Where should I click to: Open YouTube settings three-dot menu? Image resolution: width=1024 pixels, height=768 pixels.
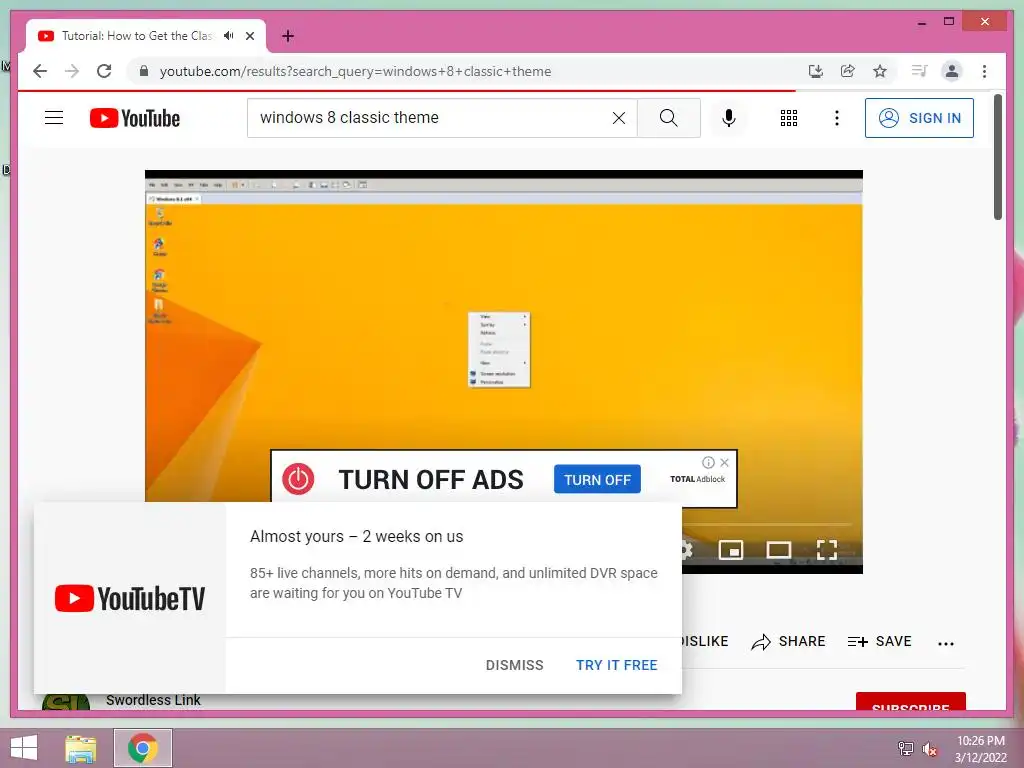(837, 118)
